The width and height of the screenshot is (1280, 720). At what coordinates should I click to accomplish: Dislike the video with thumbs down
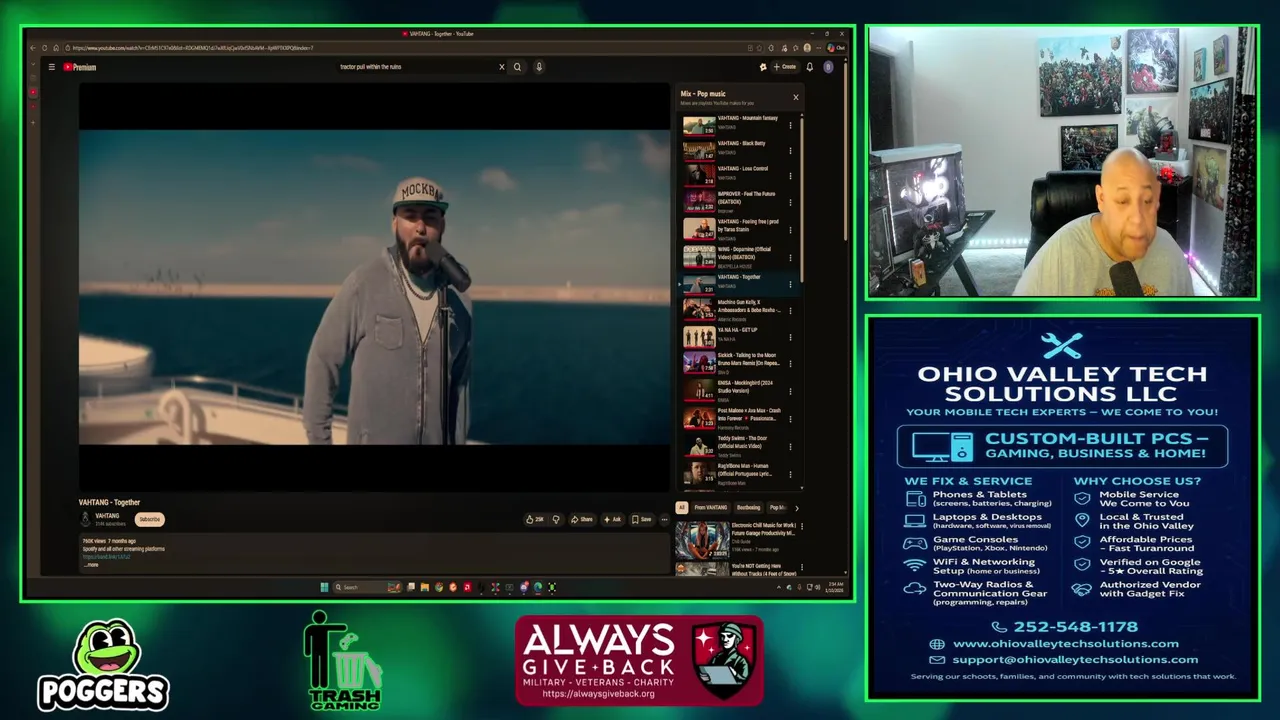(x=556, y=519)
